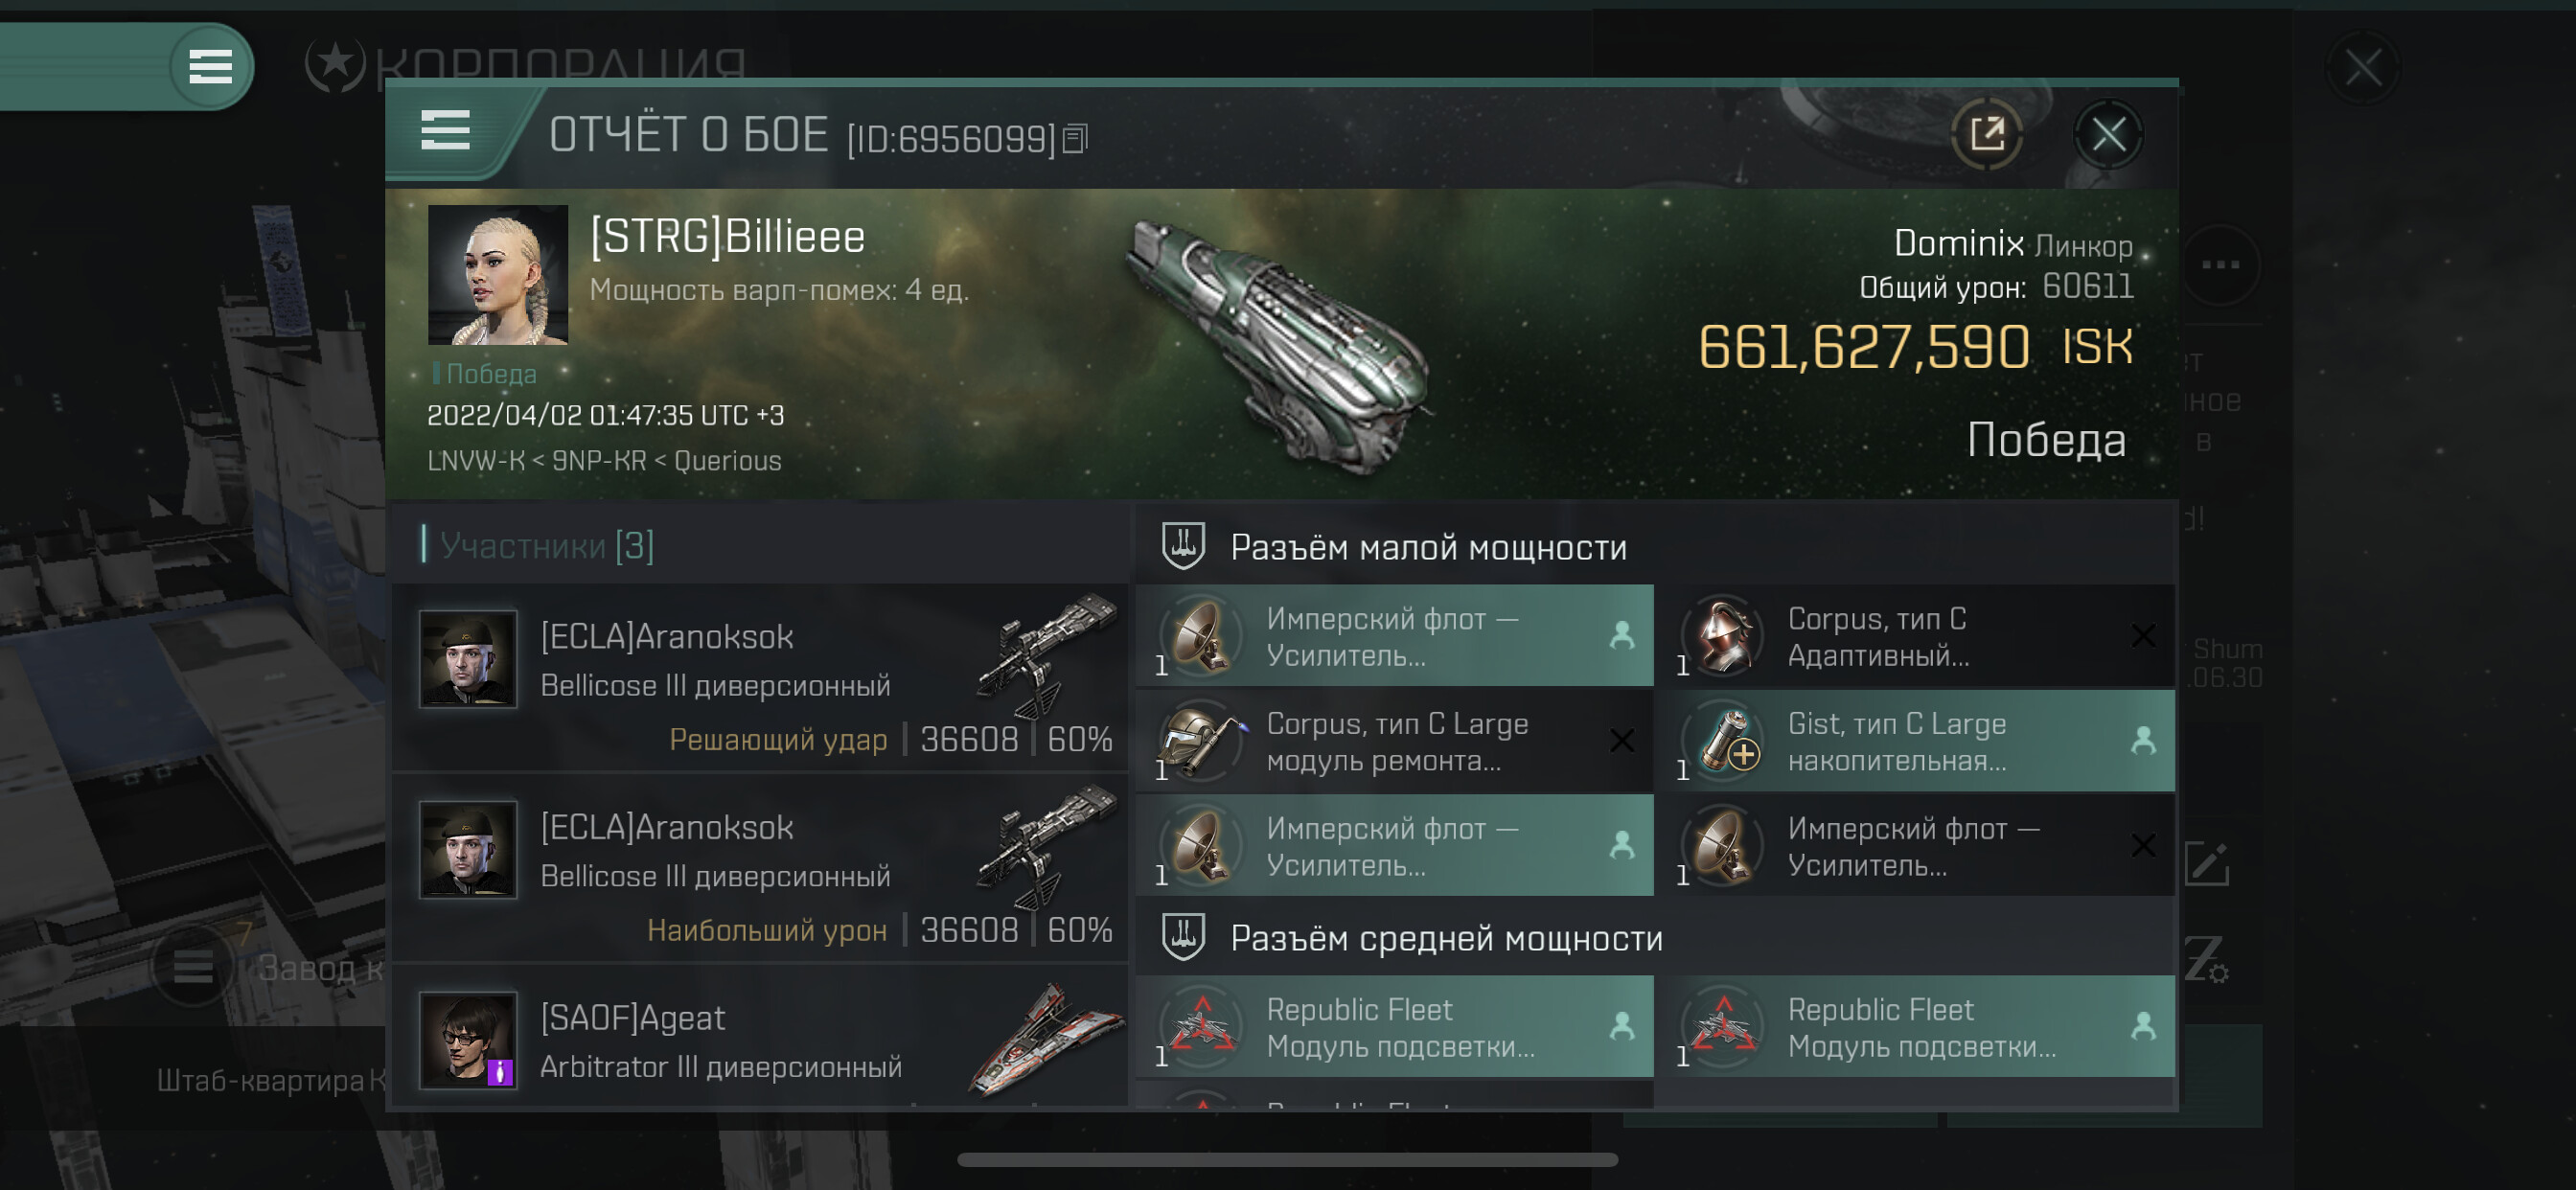Open Aranoksok's final blow participant entry

click(x=760, y=678)
